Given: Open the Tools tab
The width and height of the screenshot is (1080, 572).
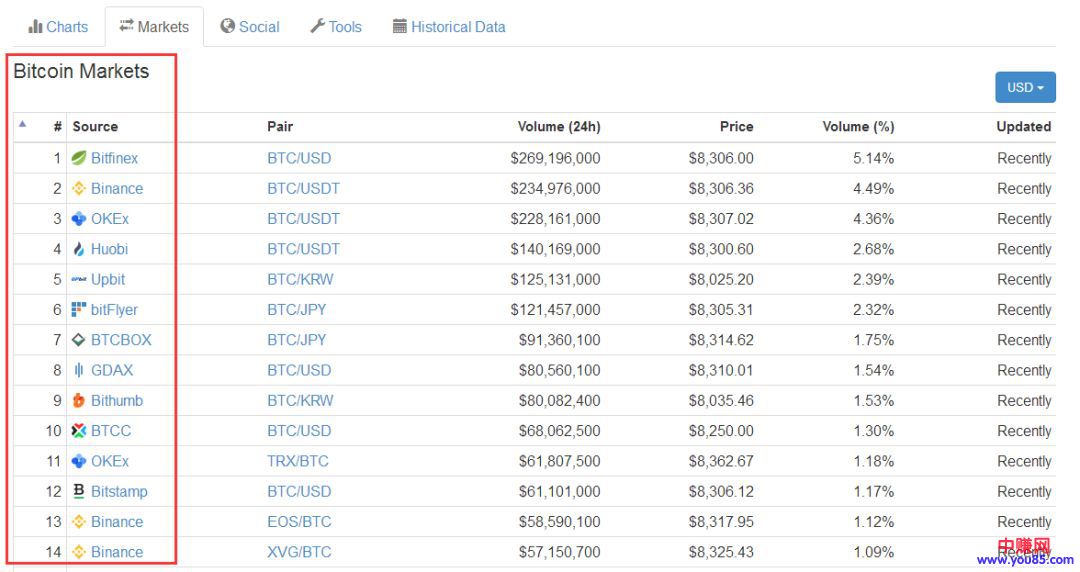Looking at the screenshot, I should [336, 27].
